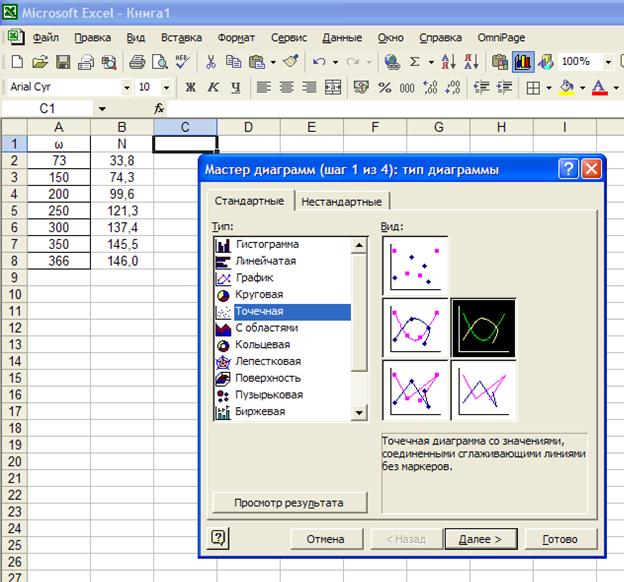Switch to the Стандартные tab
This screenshot has width=624, height=582.
click(x=250, y=201)
